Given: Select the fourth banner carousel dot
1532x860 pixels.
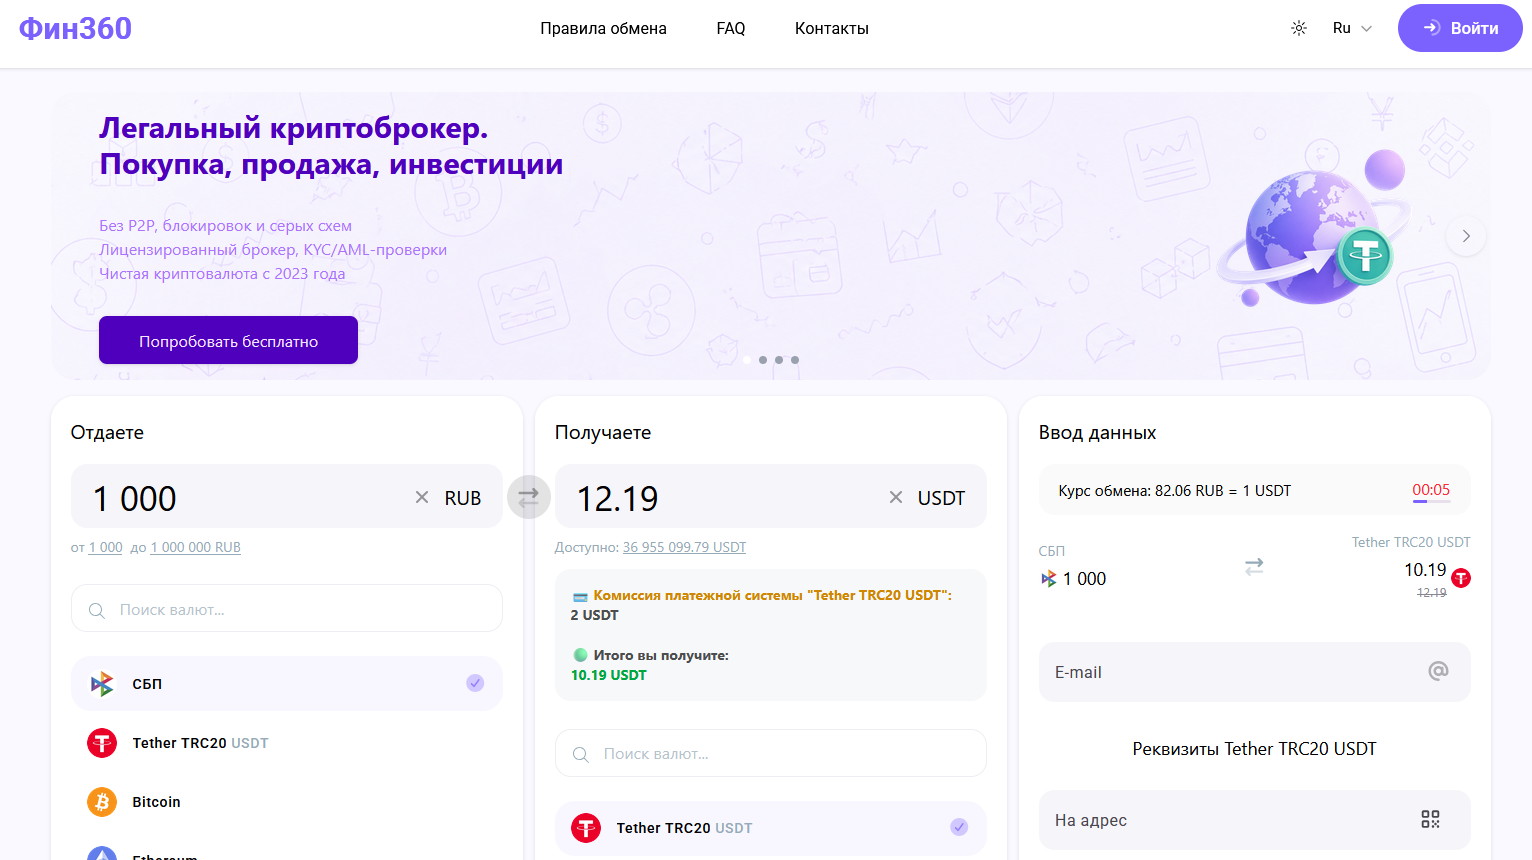Looking at the screenshot, I should pos(795,360).
